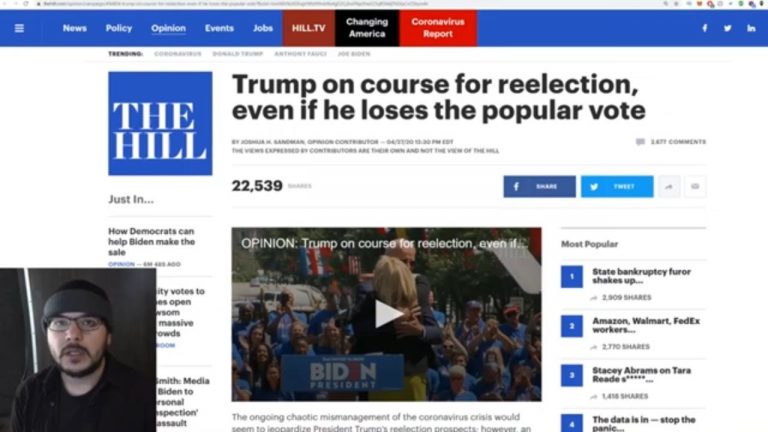The image size is (768, 432).
Task: Open the Changing America section
Action: 367,28
